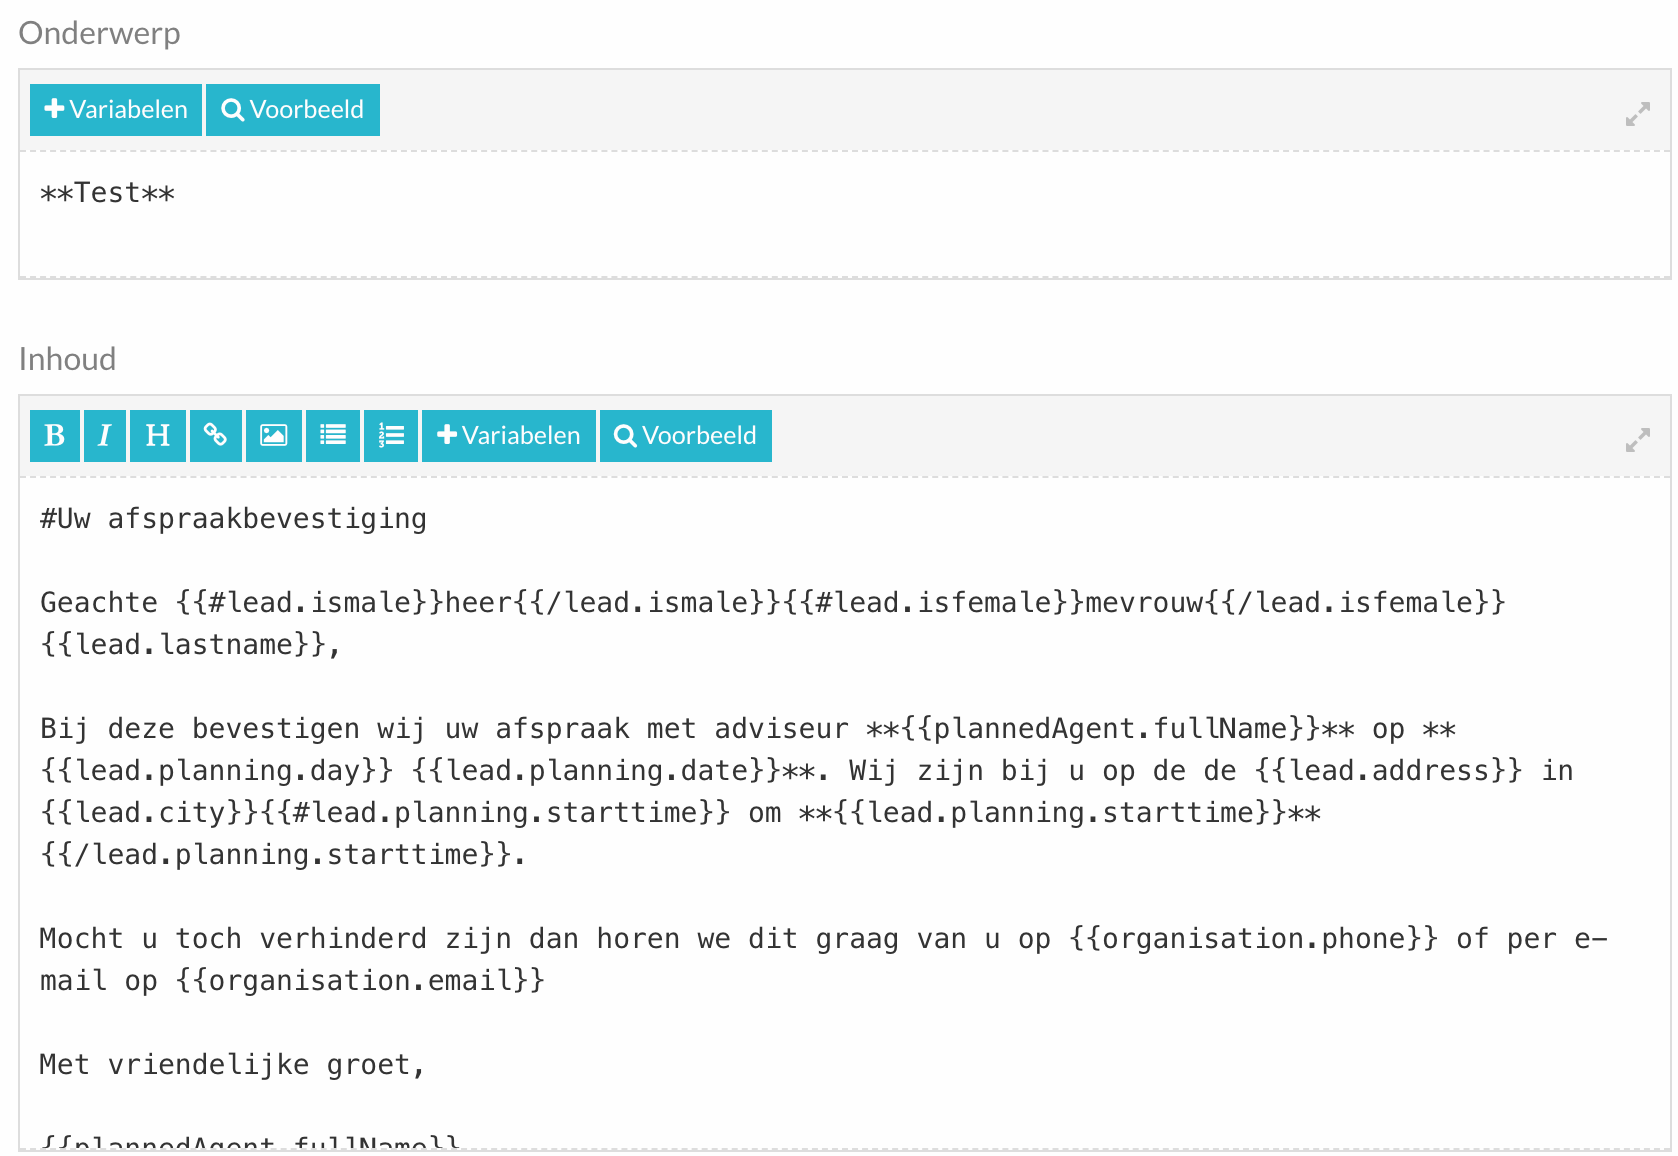Screen dimensions: 1678x1156
Task: Click the '{{lead.lastname}},' line
Action: point(190,645)
